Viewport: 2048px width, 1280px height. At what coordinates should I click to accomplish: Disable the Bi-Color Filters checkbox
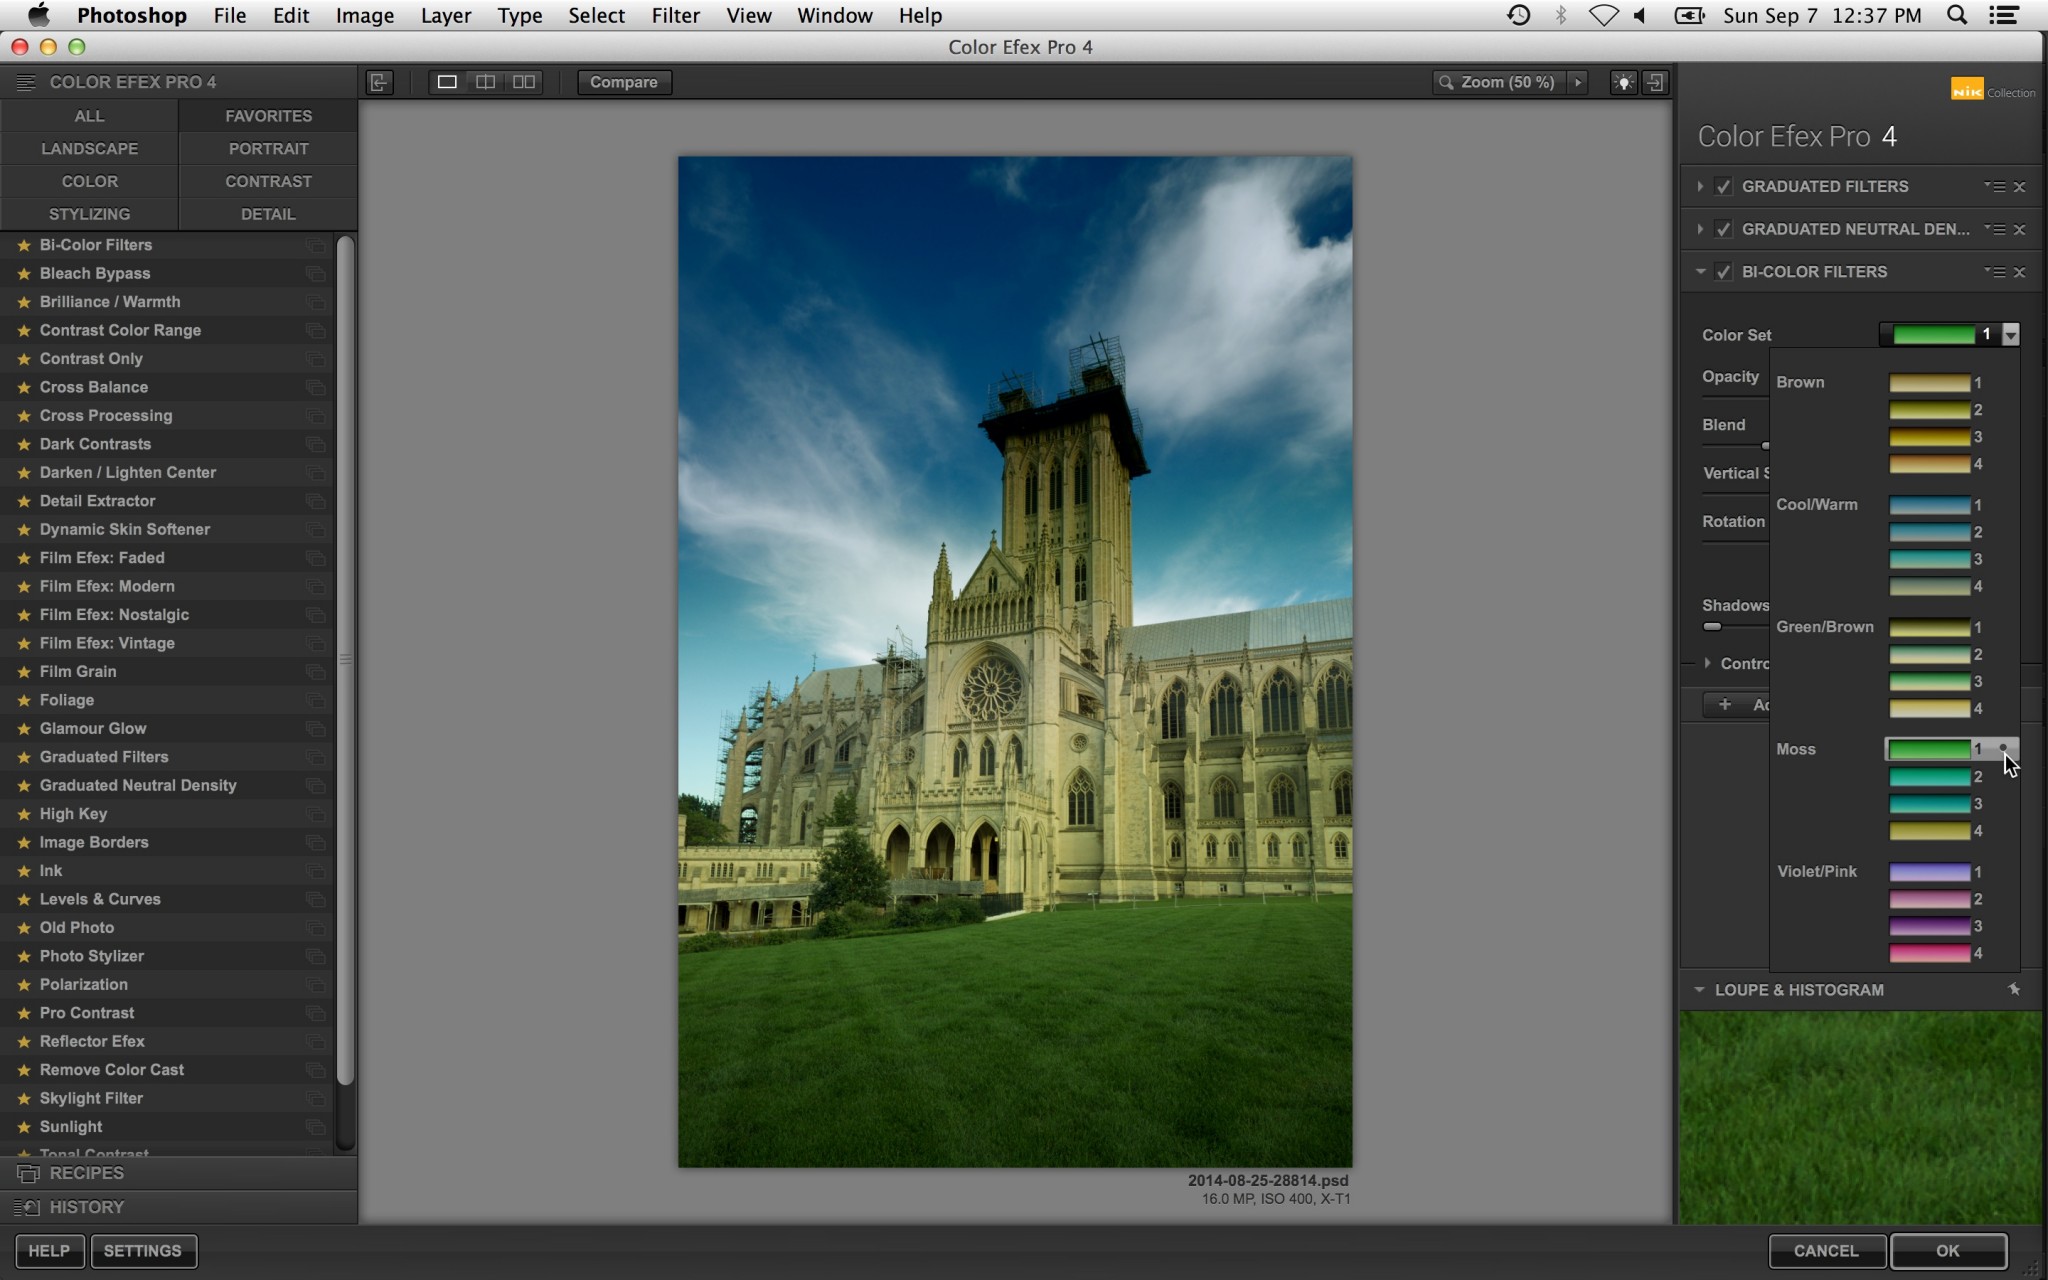point(1723,272)
